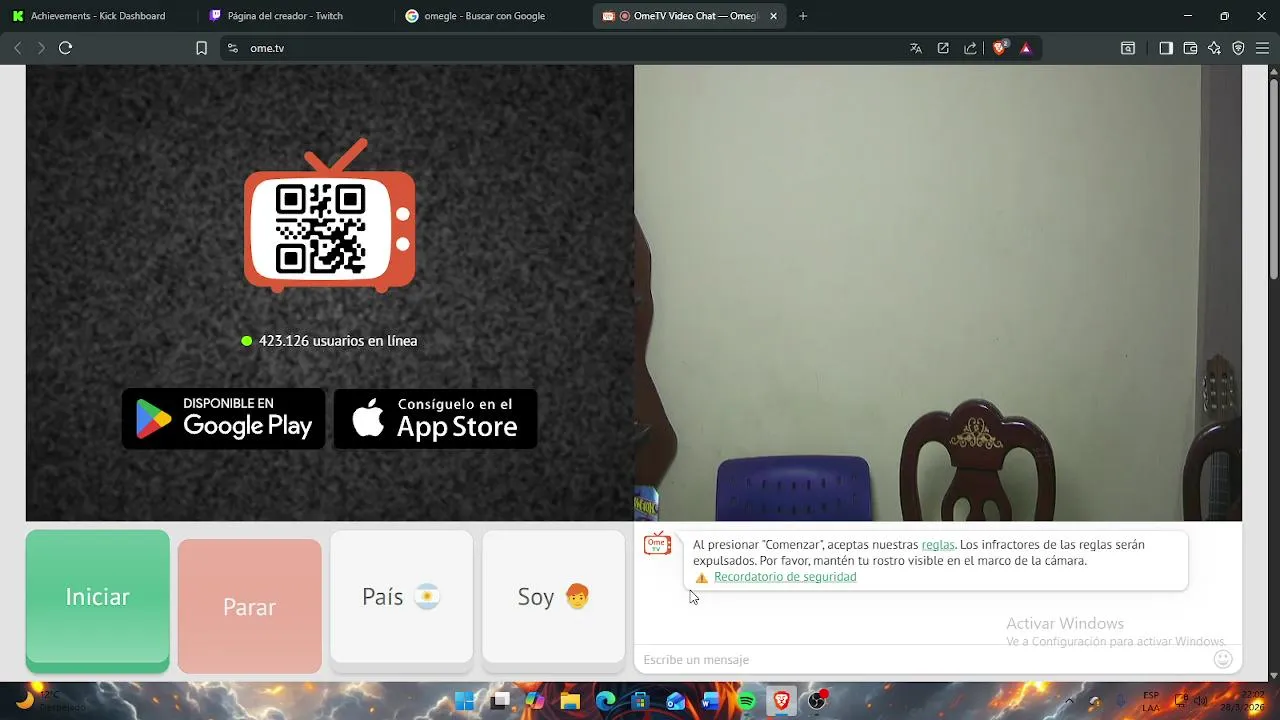Click the Parar button

(249, 606)
